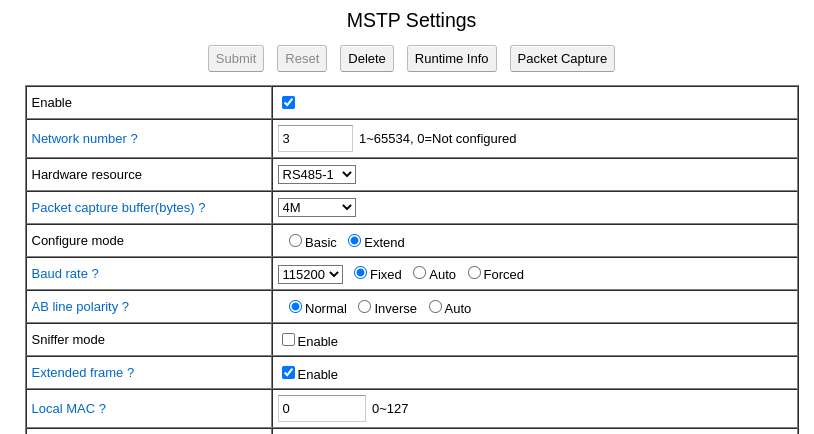Open the Network number help link
This screenshot has height=434, width=814.
(x=85, y=139)
